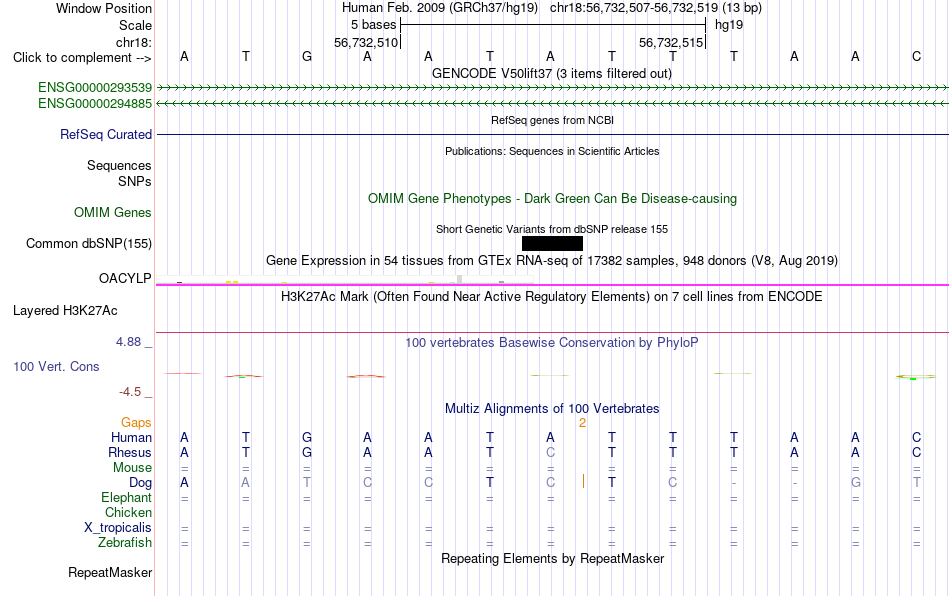Click the Sequences track label
Viewport: 950px width, 596px height.
pos(119,165)
